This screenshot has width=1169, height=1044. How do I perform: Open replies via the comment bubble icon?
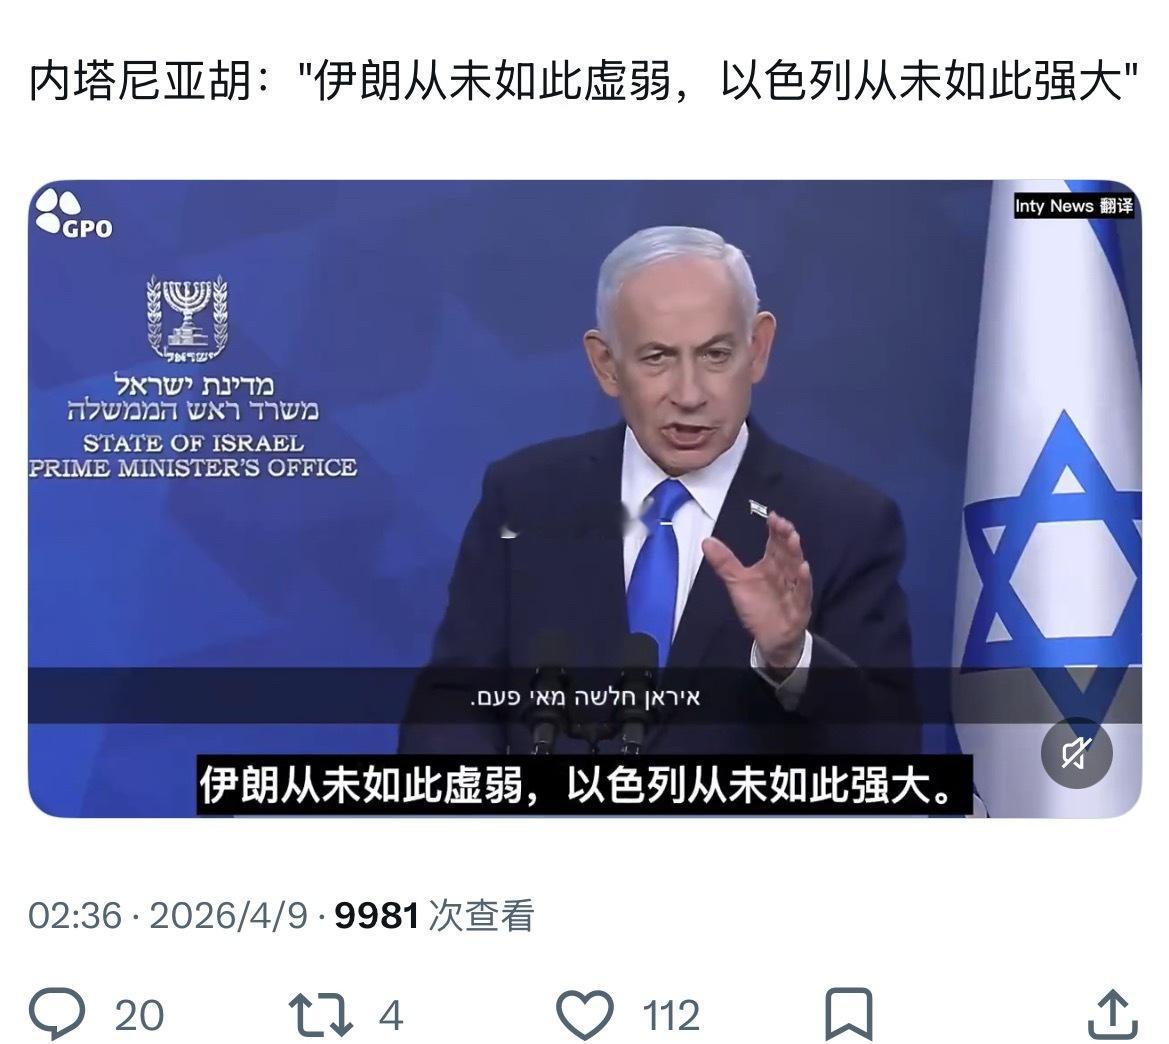pyautogui.click(x=57, y=1013)
